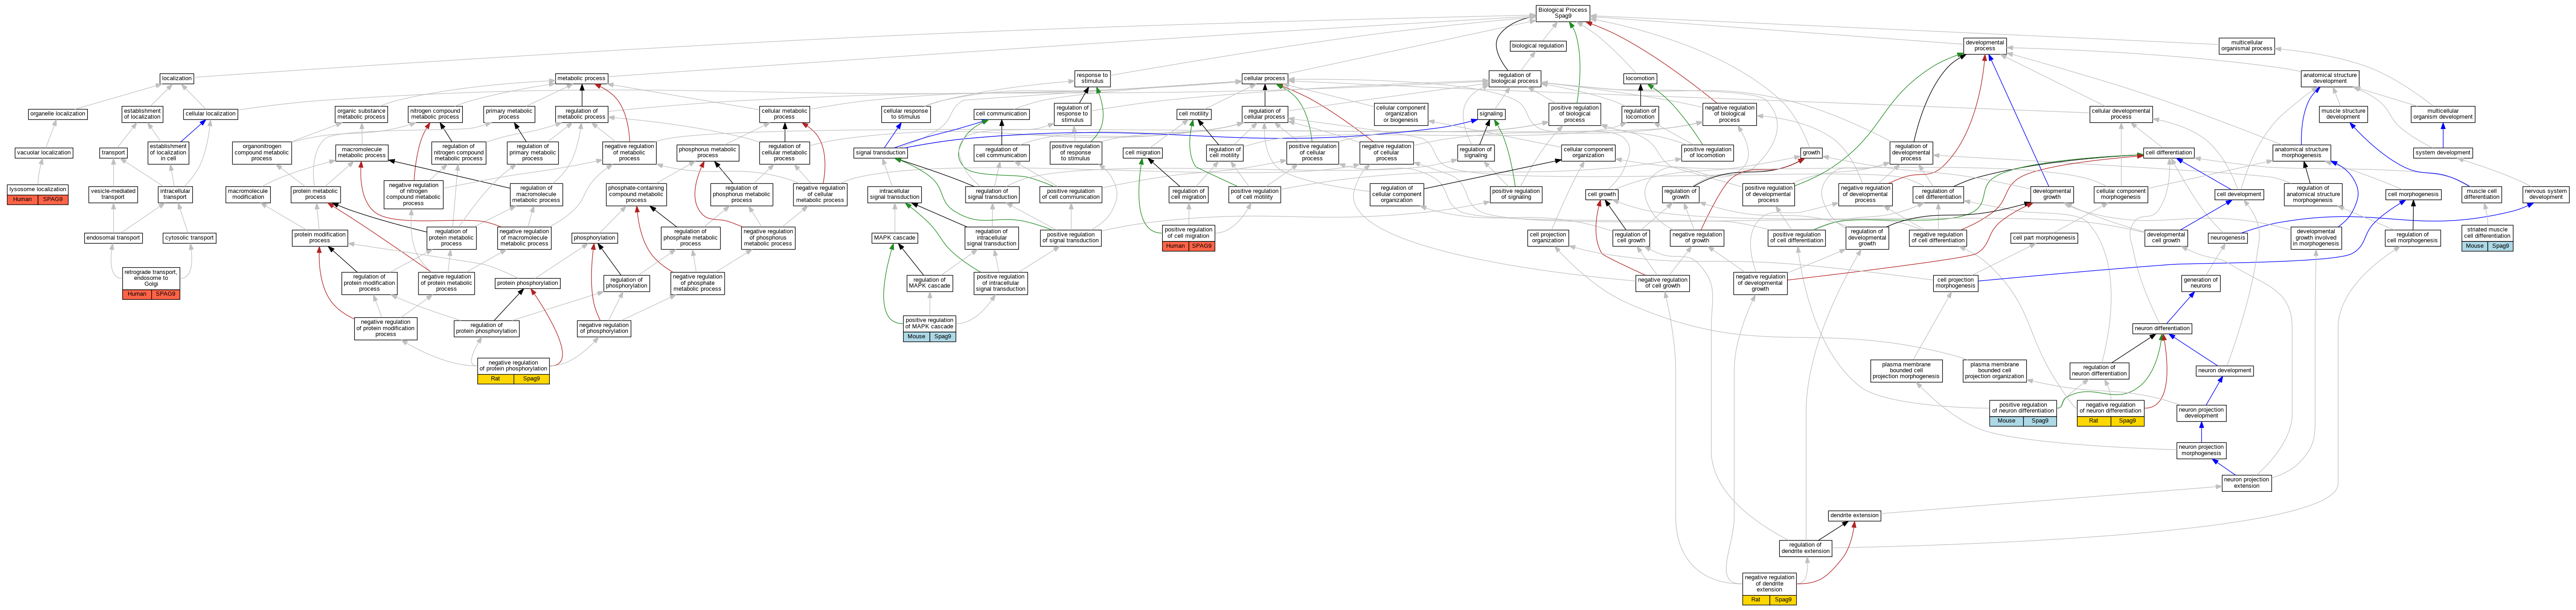Select the "intracellular signal transduction" node
This screenshot has width=2576, height=610.
pos(894,194)
